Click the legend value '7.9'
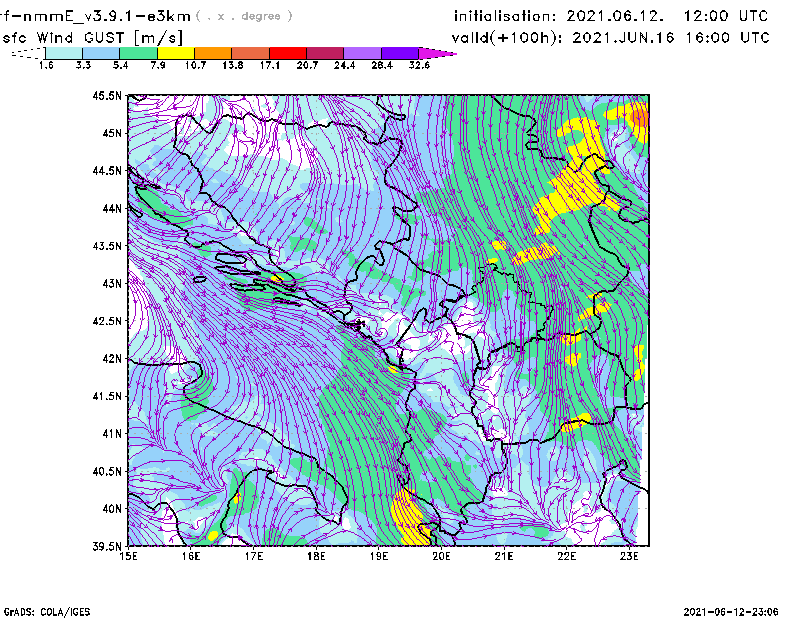Image resolution: width=800 pixels, height=618 pixels. click(158, 65)
